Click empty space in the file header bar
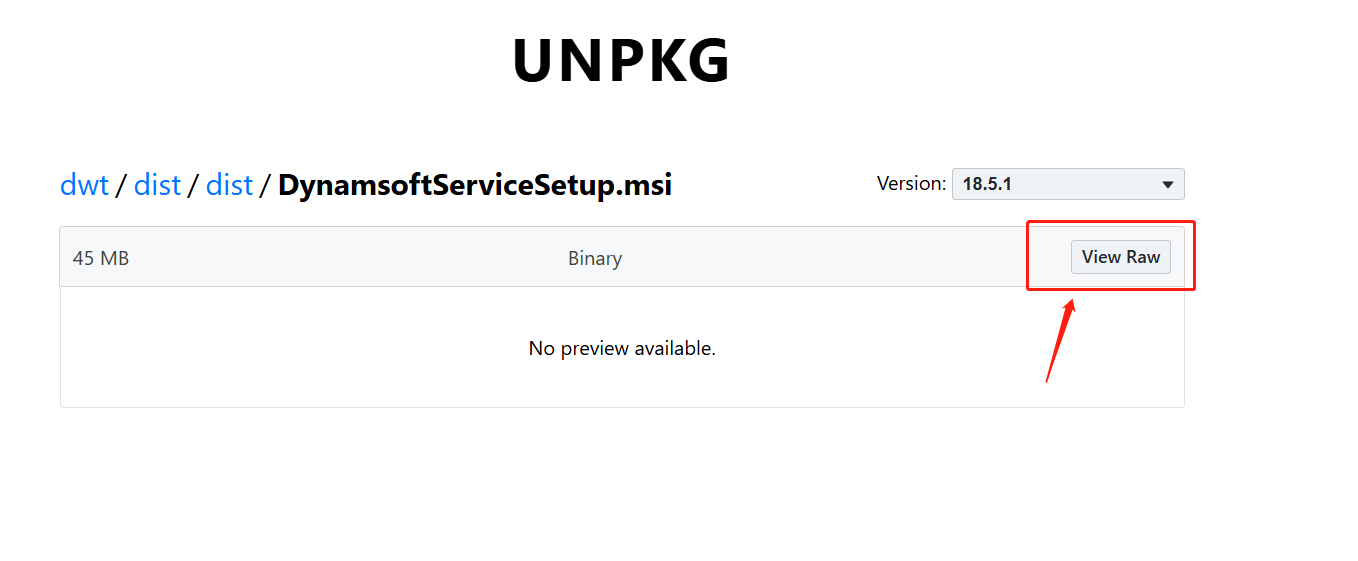1358x561 pixels. (x=350, y=258)
